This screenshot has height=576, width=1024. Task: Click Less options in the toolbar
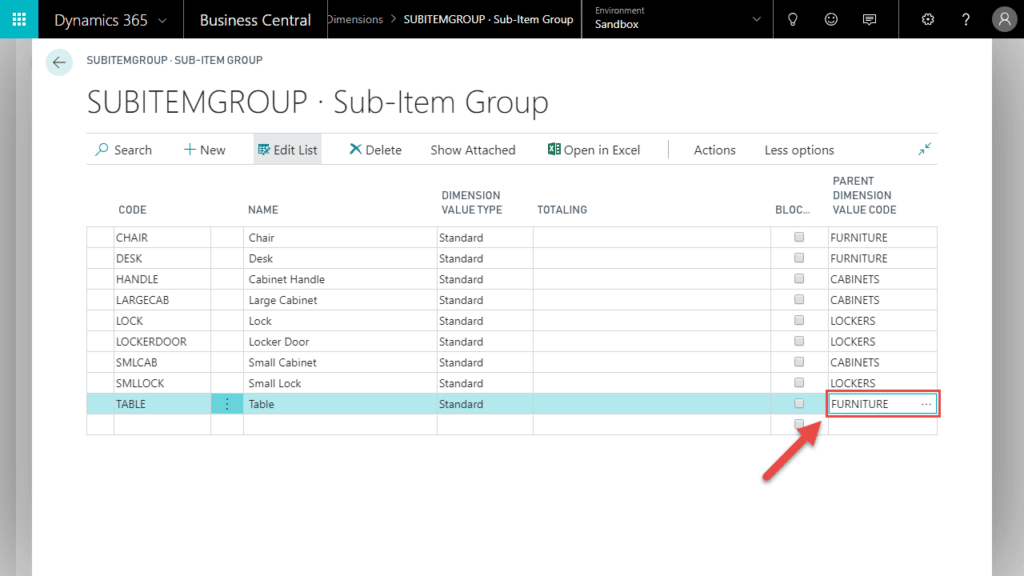[x=799, y=150]
